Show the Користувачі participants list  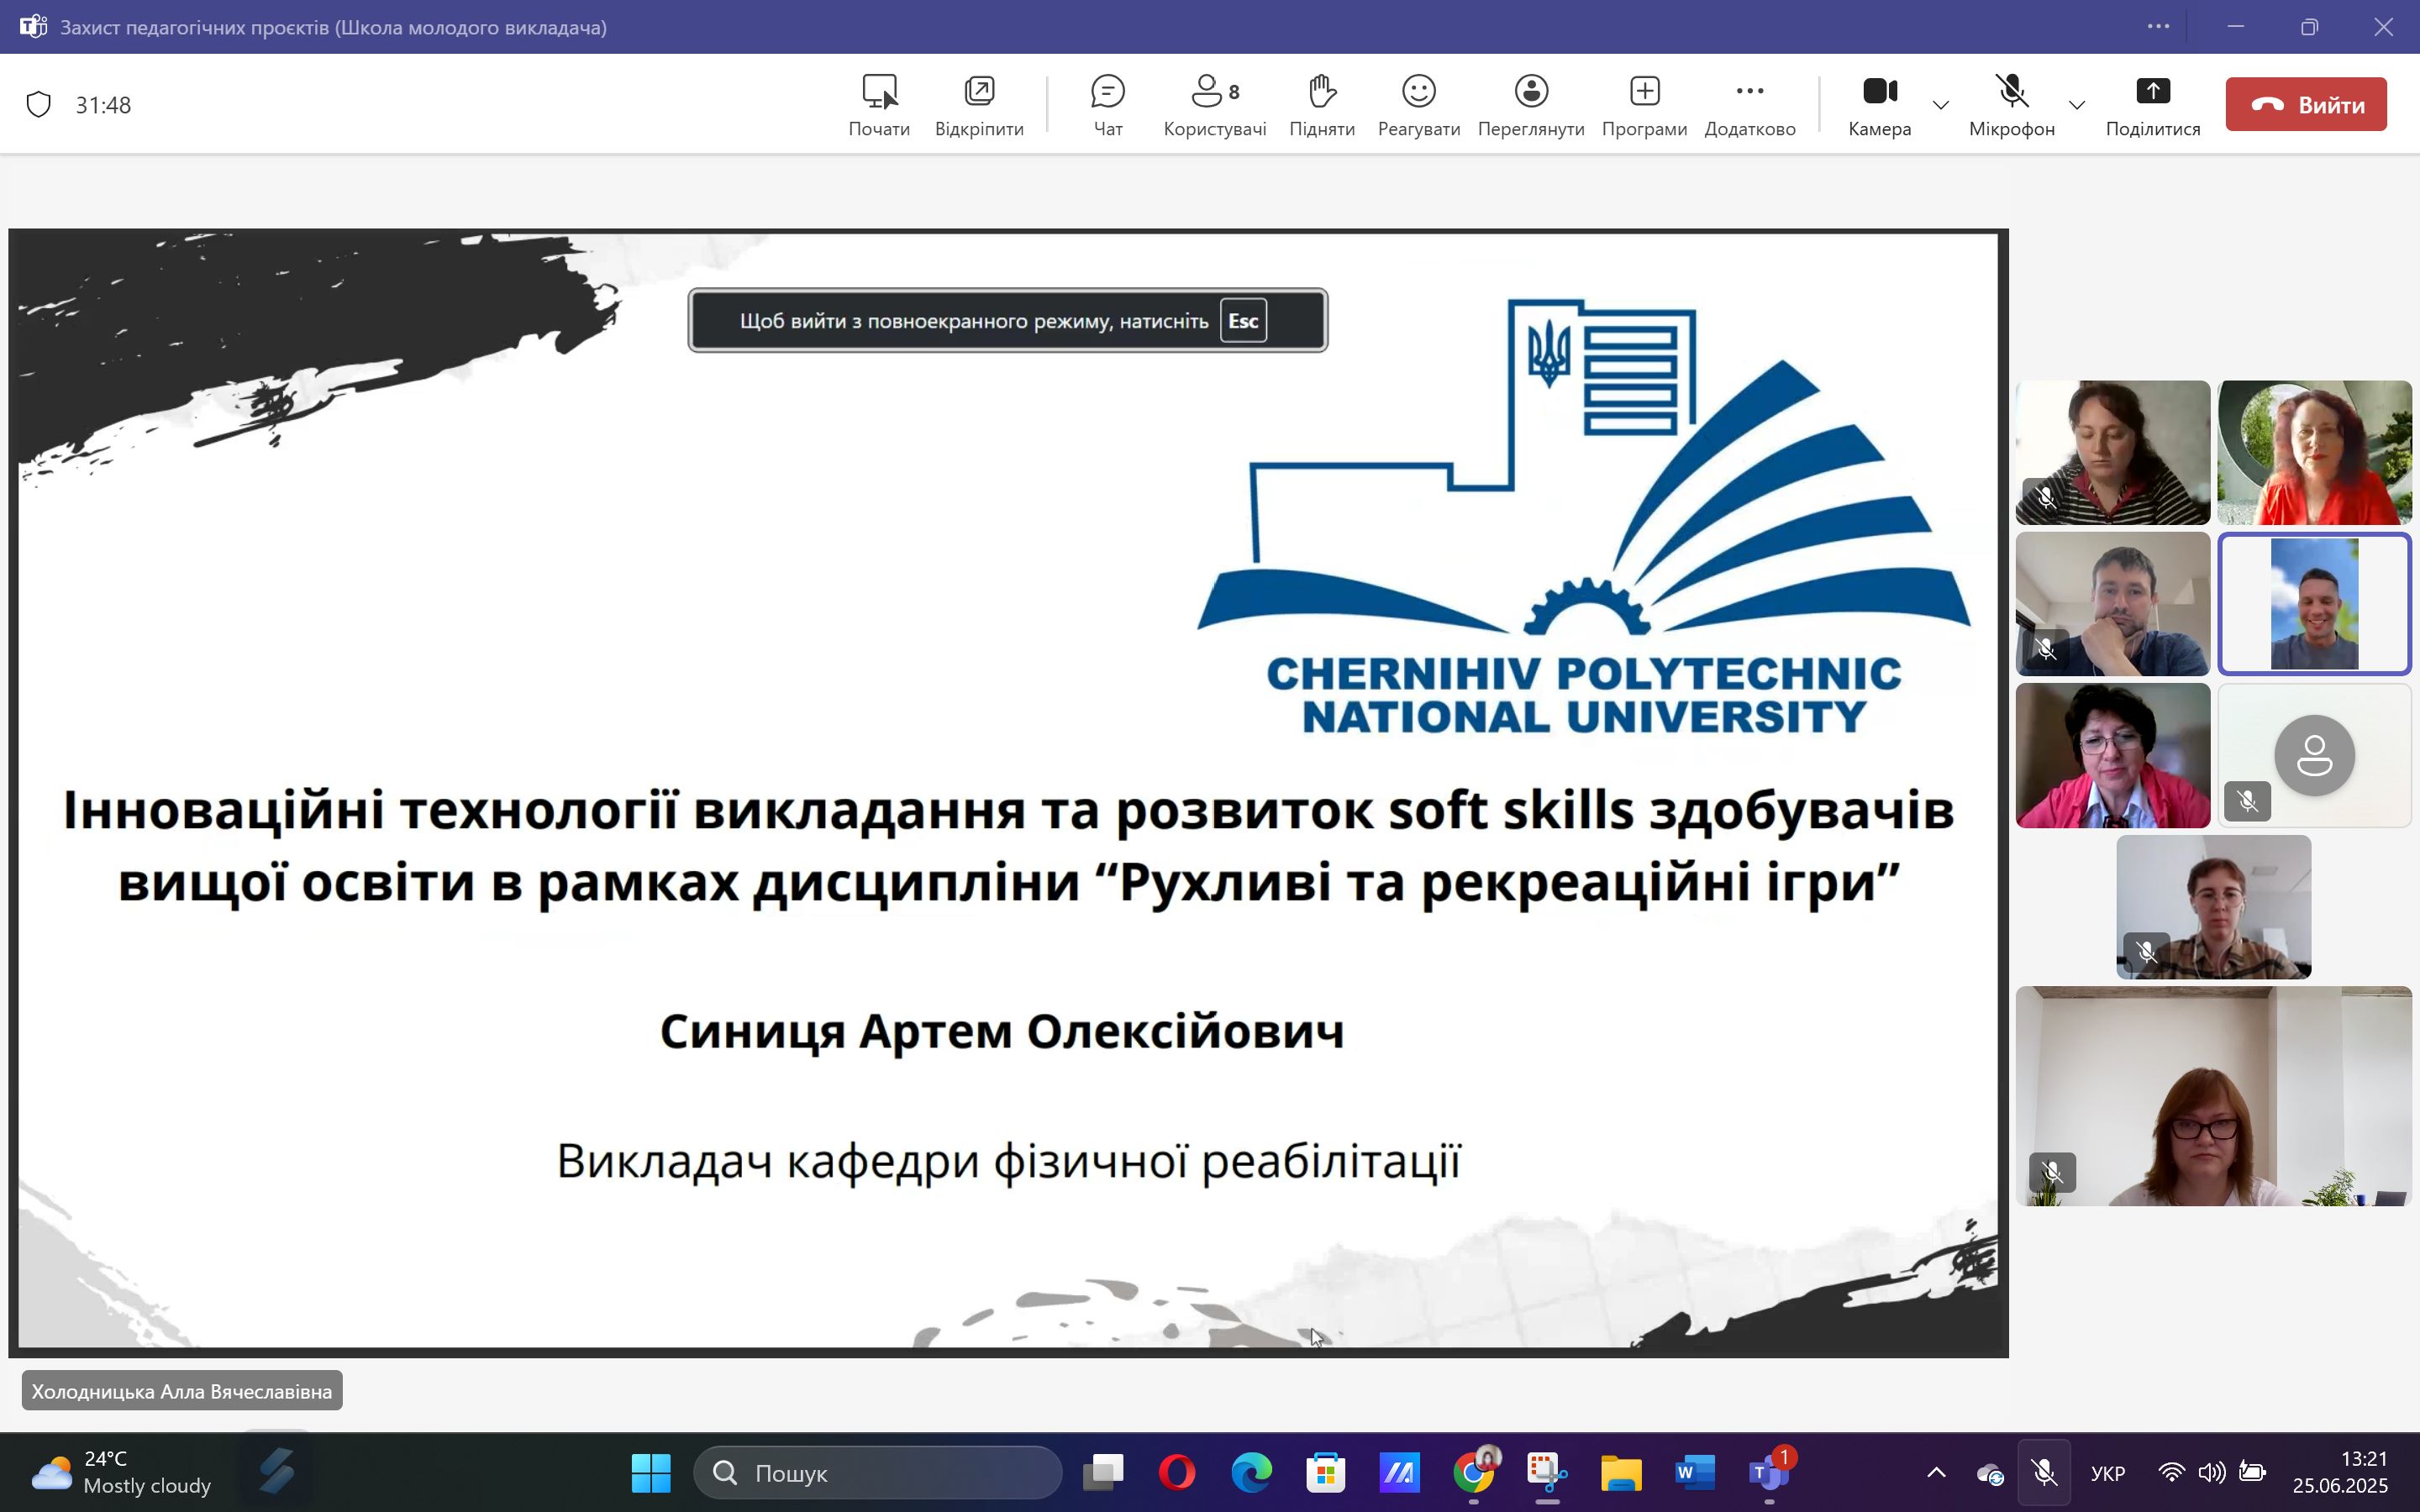click(x=1214, y=104)
